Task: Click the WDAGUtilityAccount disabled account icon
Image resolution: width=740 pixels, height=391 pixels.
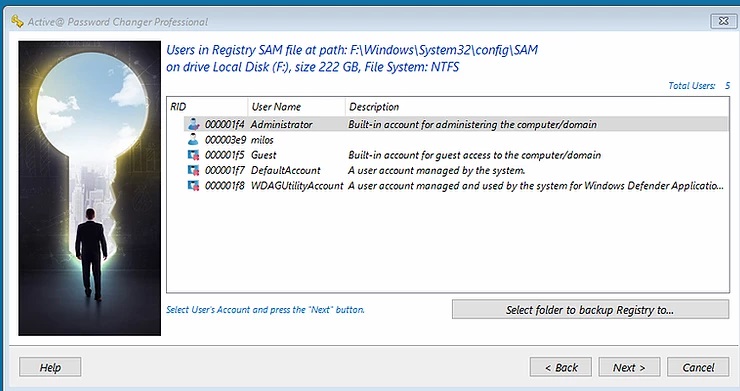Action: click(193, 186)
